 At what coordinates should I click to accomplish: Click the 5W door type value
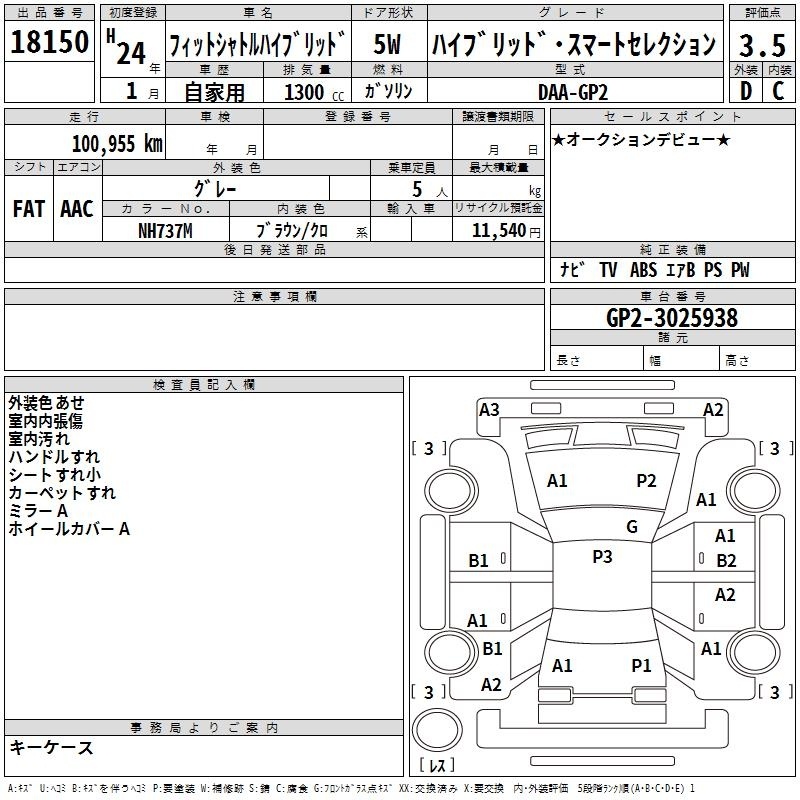tap(387, 44)
